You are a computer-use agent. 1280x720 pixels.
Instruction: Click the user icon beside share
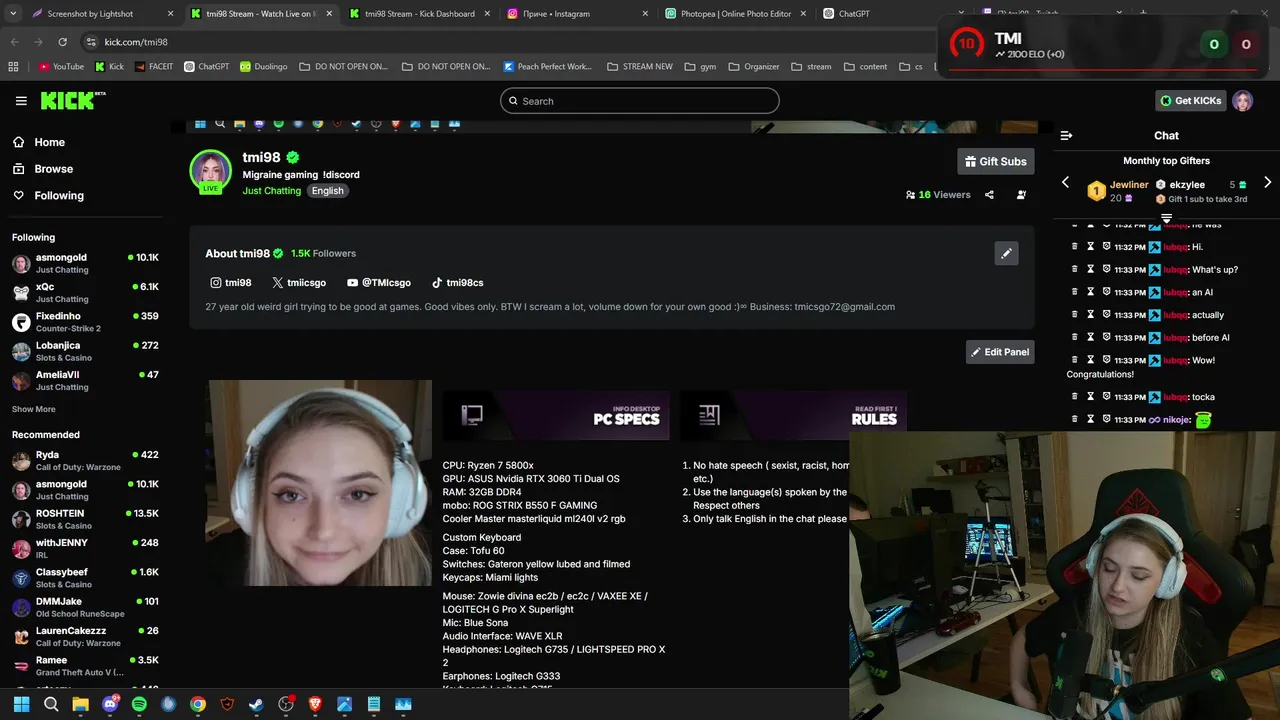coord(1021,195)
